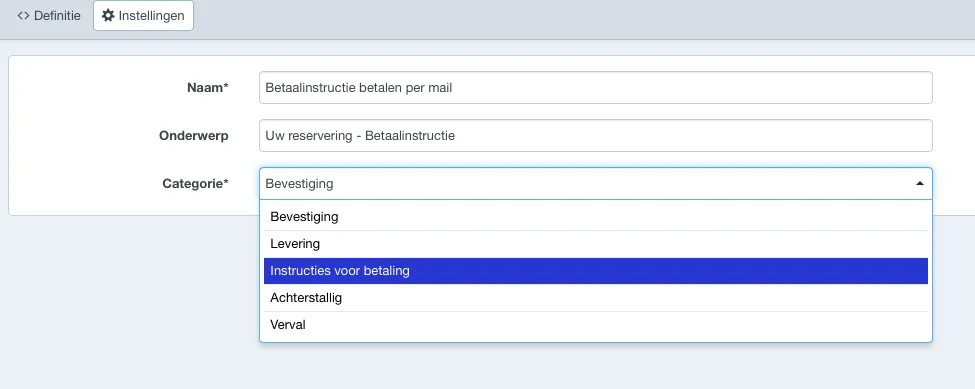Select Bevestiging from the category list
The image size is (975, 389).
(x=596, y=217)
